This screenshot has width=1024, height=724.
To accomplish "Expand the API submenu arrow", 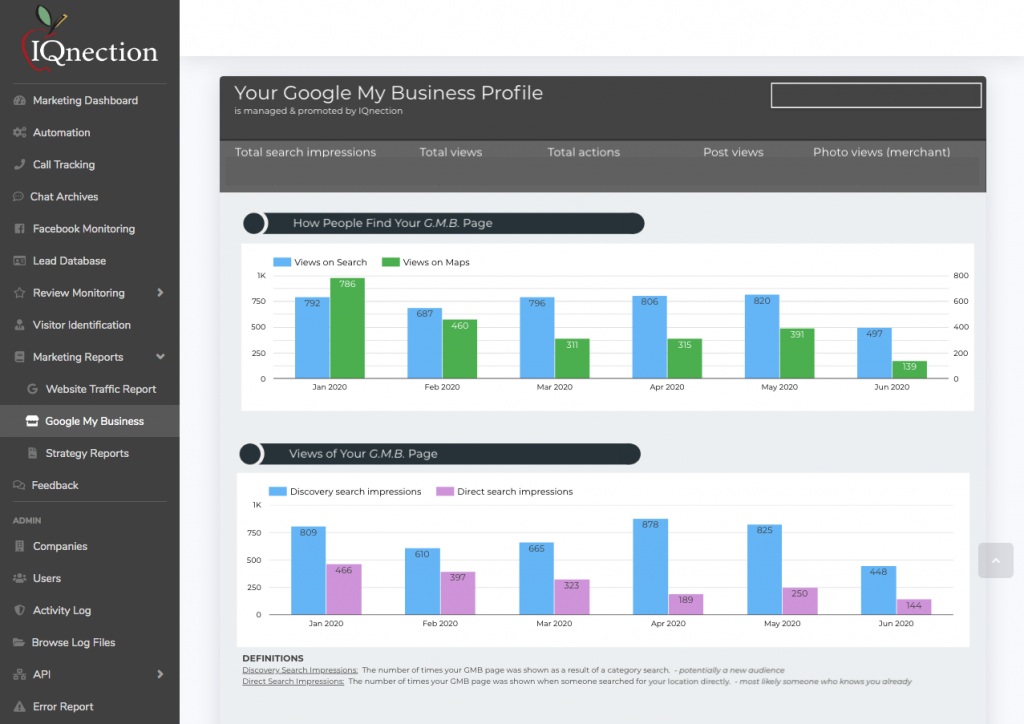I will (160, 674).
